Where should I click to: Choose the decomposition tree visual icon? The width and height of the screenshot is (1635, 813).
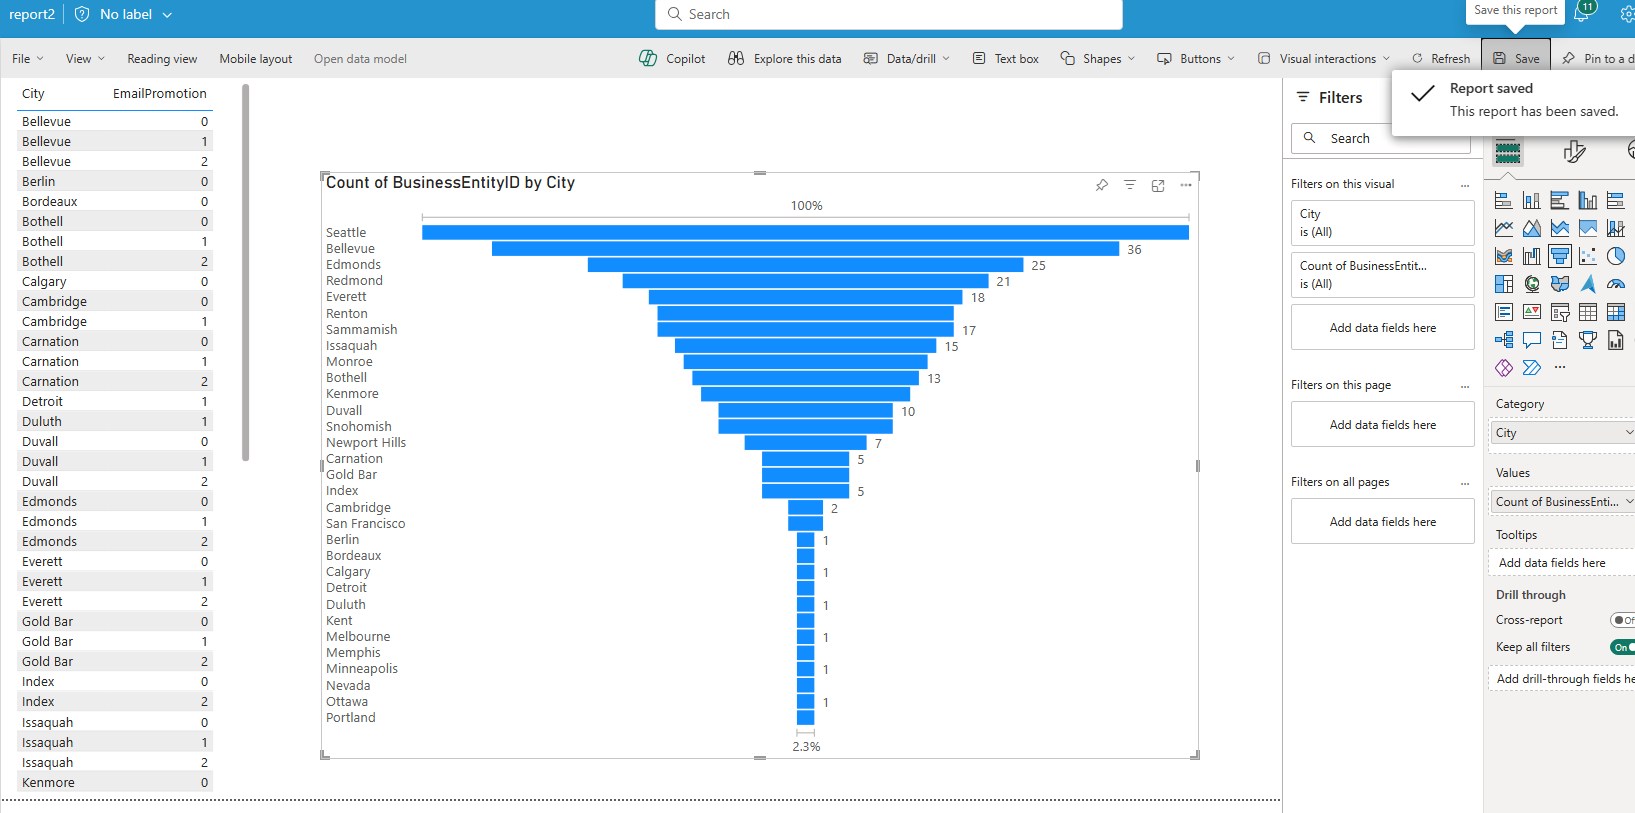[x=1503, y=340]
